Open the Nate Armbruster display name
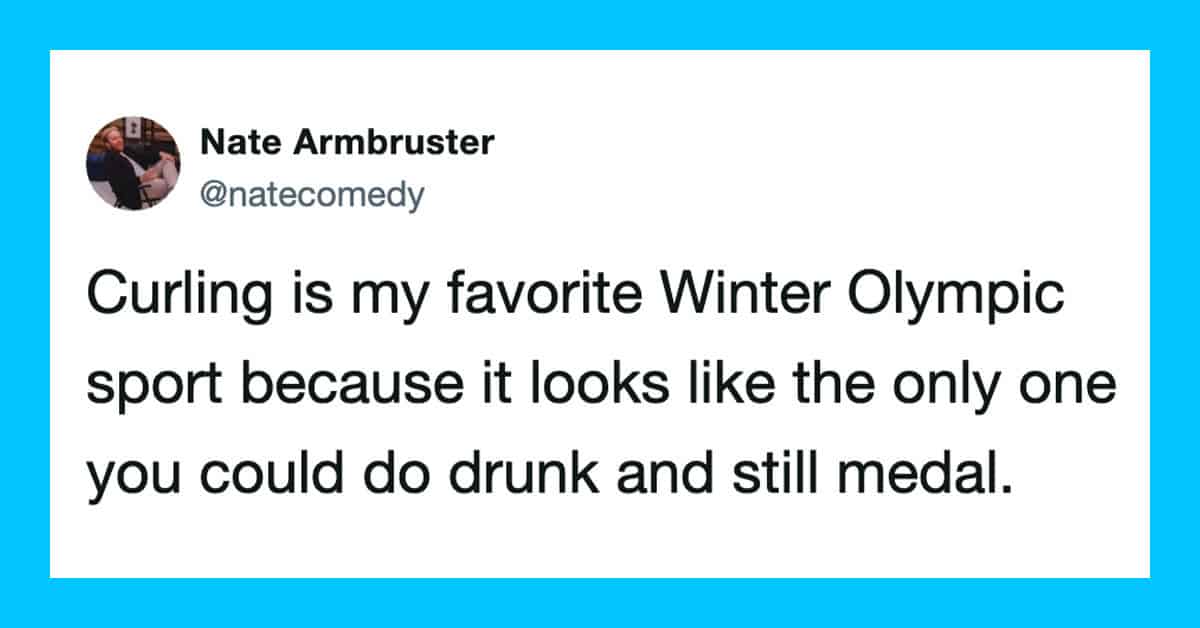Image resolution: width=1200 pixels, height=628 pixels. click(x=347, y=143)
